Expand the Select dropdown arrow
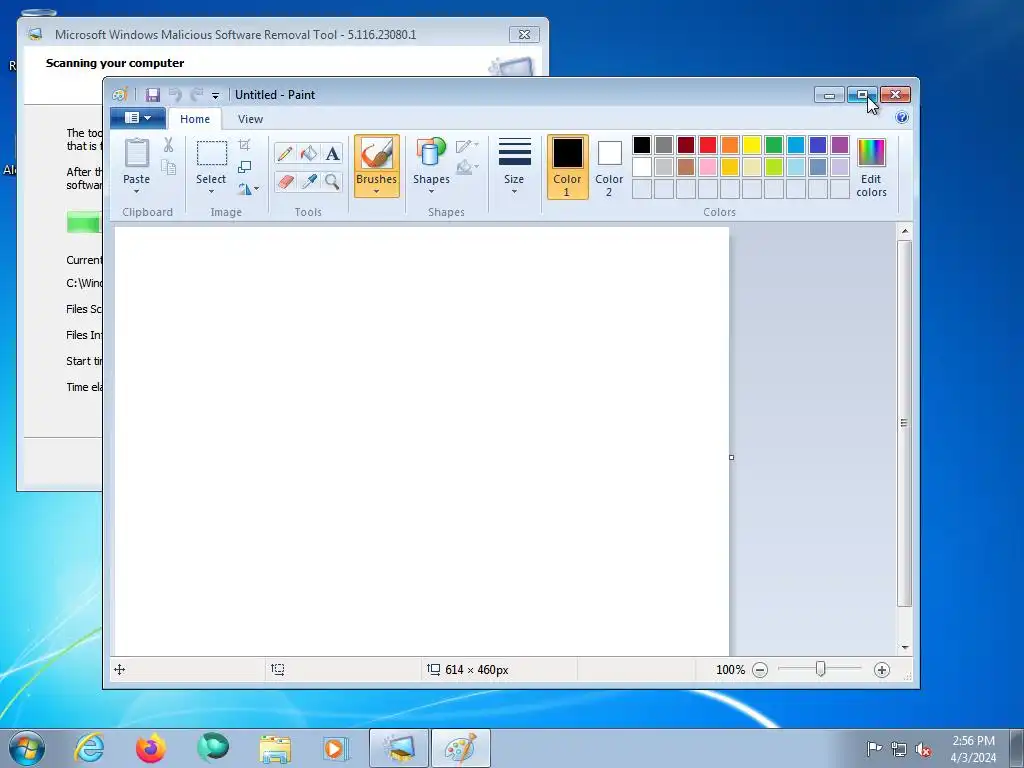The width and height of the screenshot is (1024, 768). [x=212, y=191]
